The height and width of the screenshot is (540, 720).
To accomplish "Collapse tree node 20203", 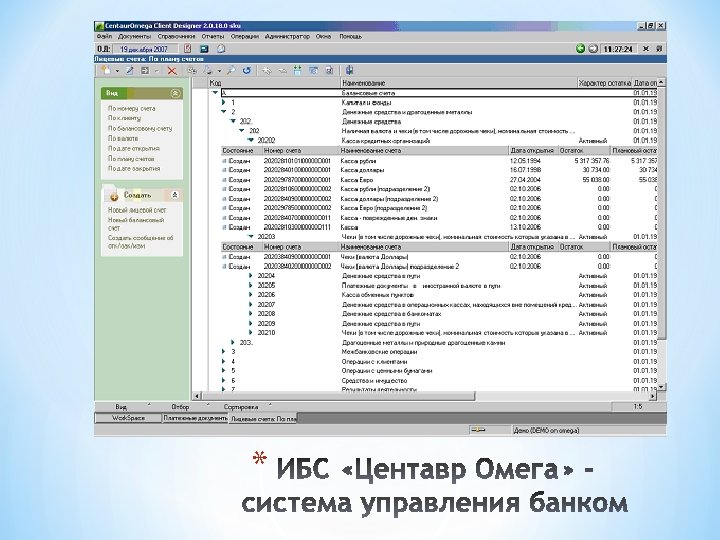I will tap(251, 236).
